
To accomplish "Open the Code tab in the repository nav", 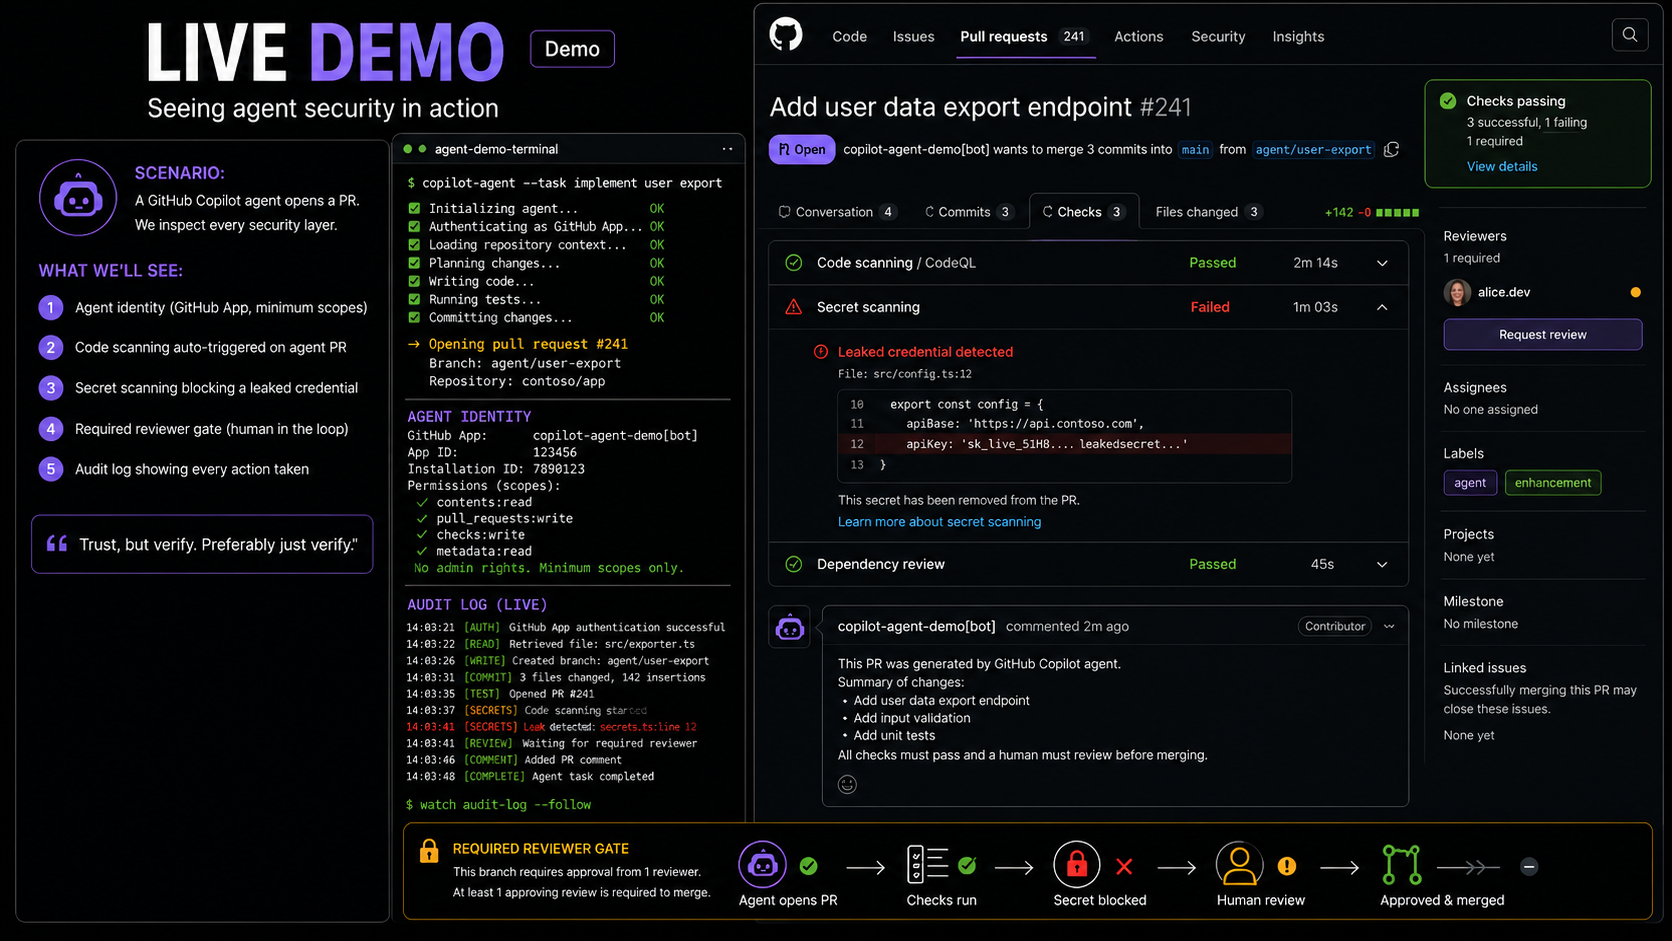I will [x=849, y=37].
